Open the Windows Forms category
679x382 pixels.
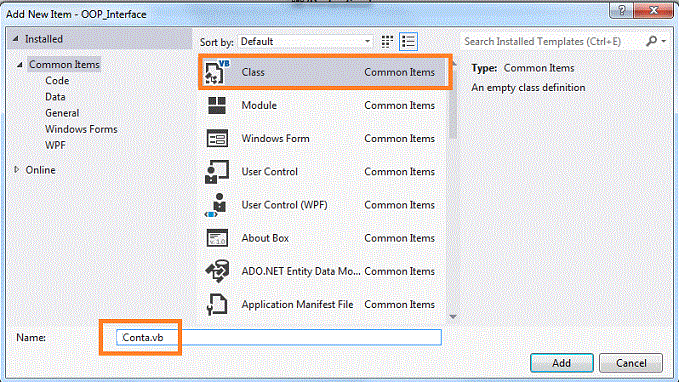(x=81, y=129)
